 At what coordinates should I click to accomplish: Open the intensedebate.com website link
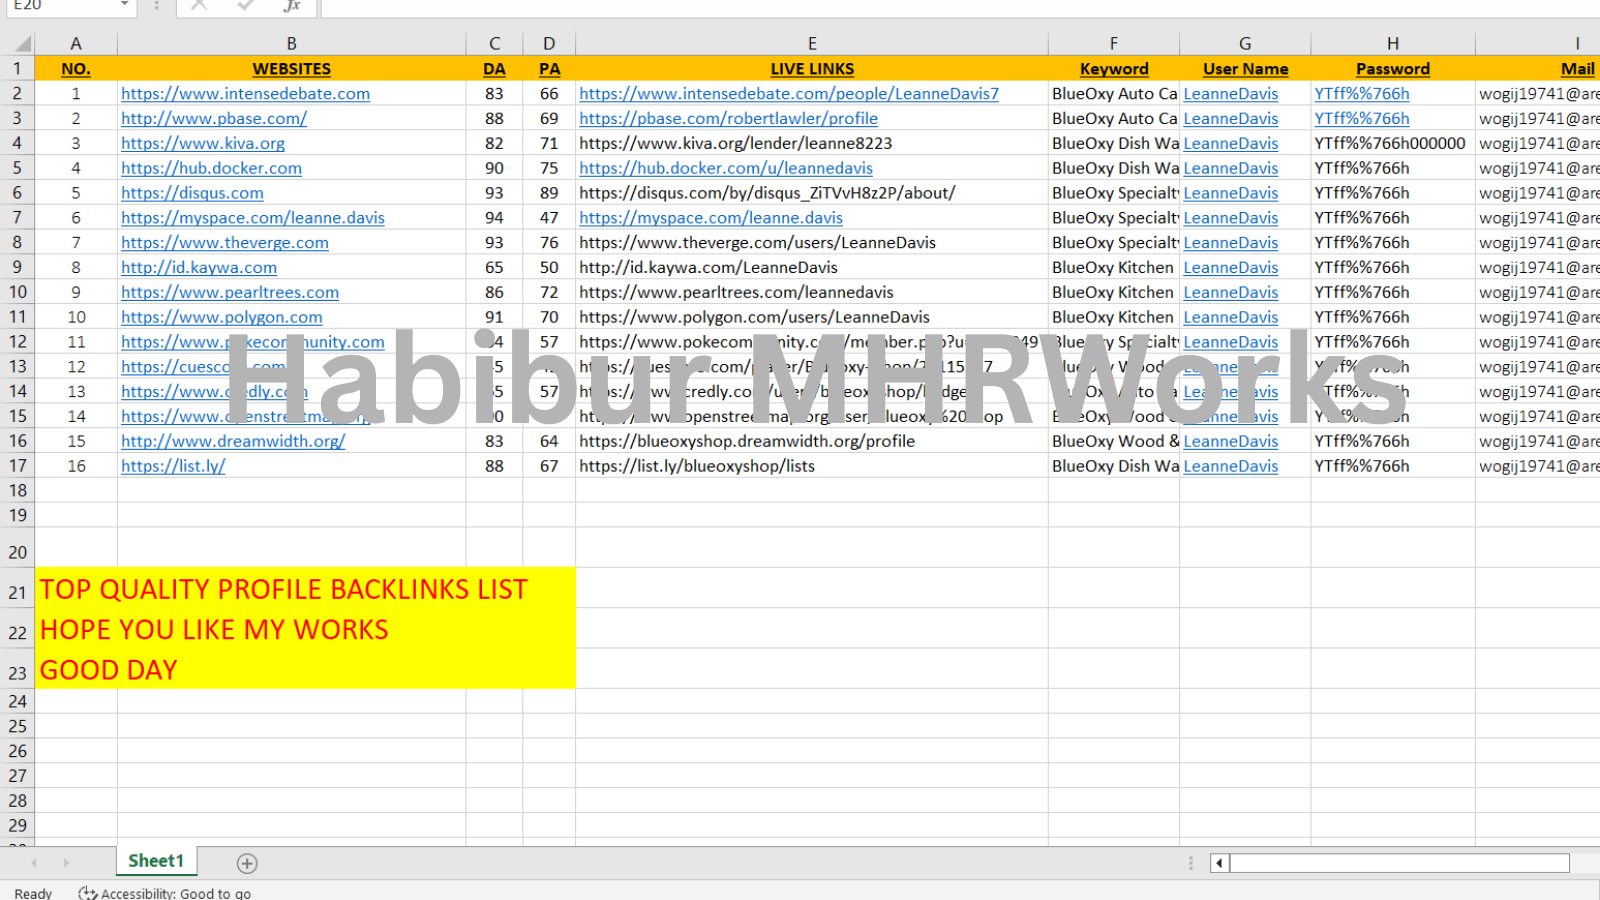(245, 94)
